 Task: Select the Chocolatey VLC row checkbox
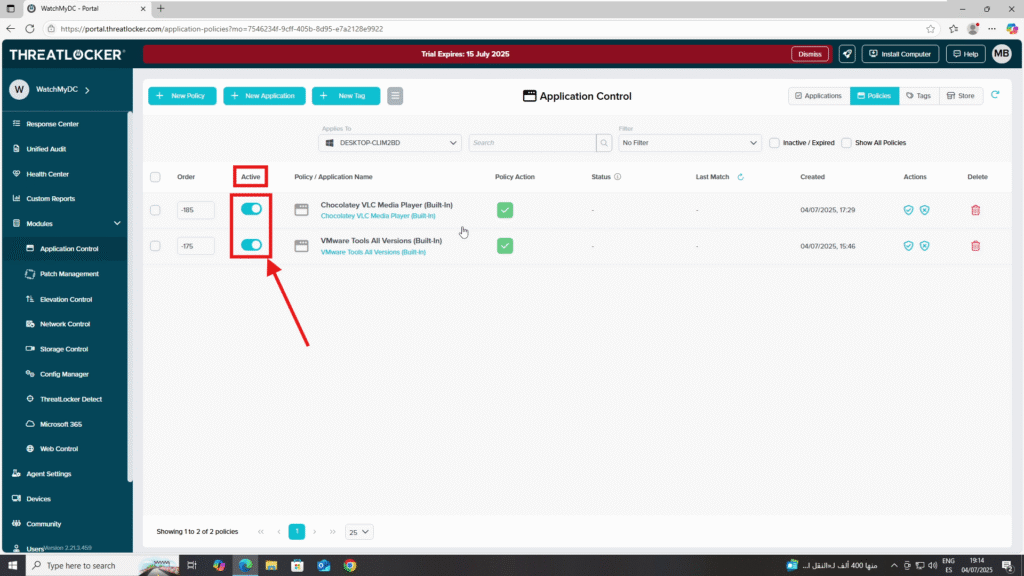155,210
